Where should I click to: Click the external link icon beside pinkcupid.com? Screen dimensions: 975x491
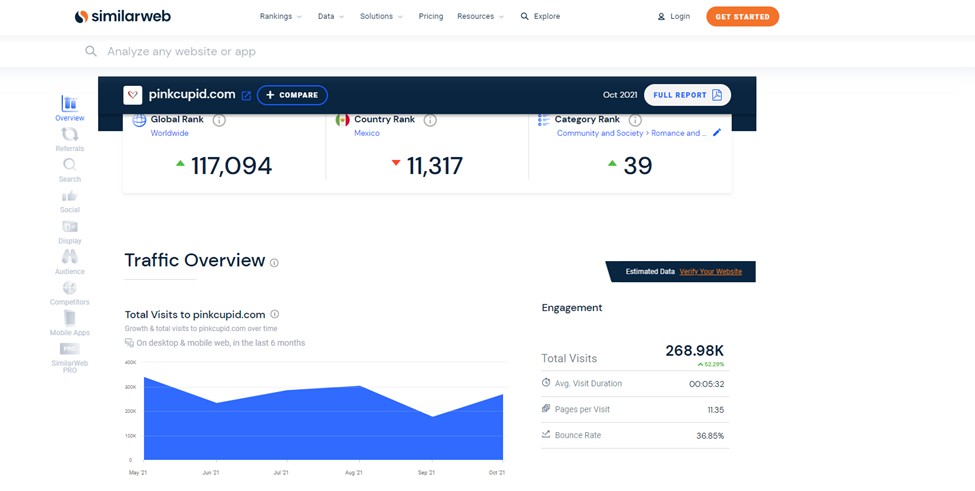246,95
